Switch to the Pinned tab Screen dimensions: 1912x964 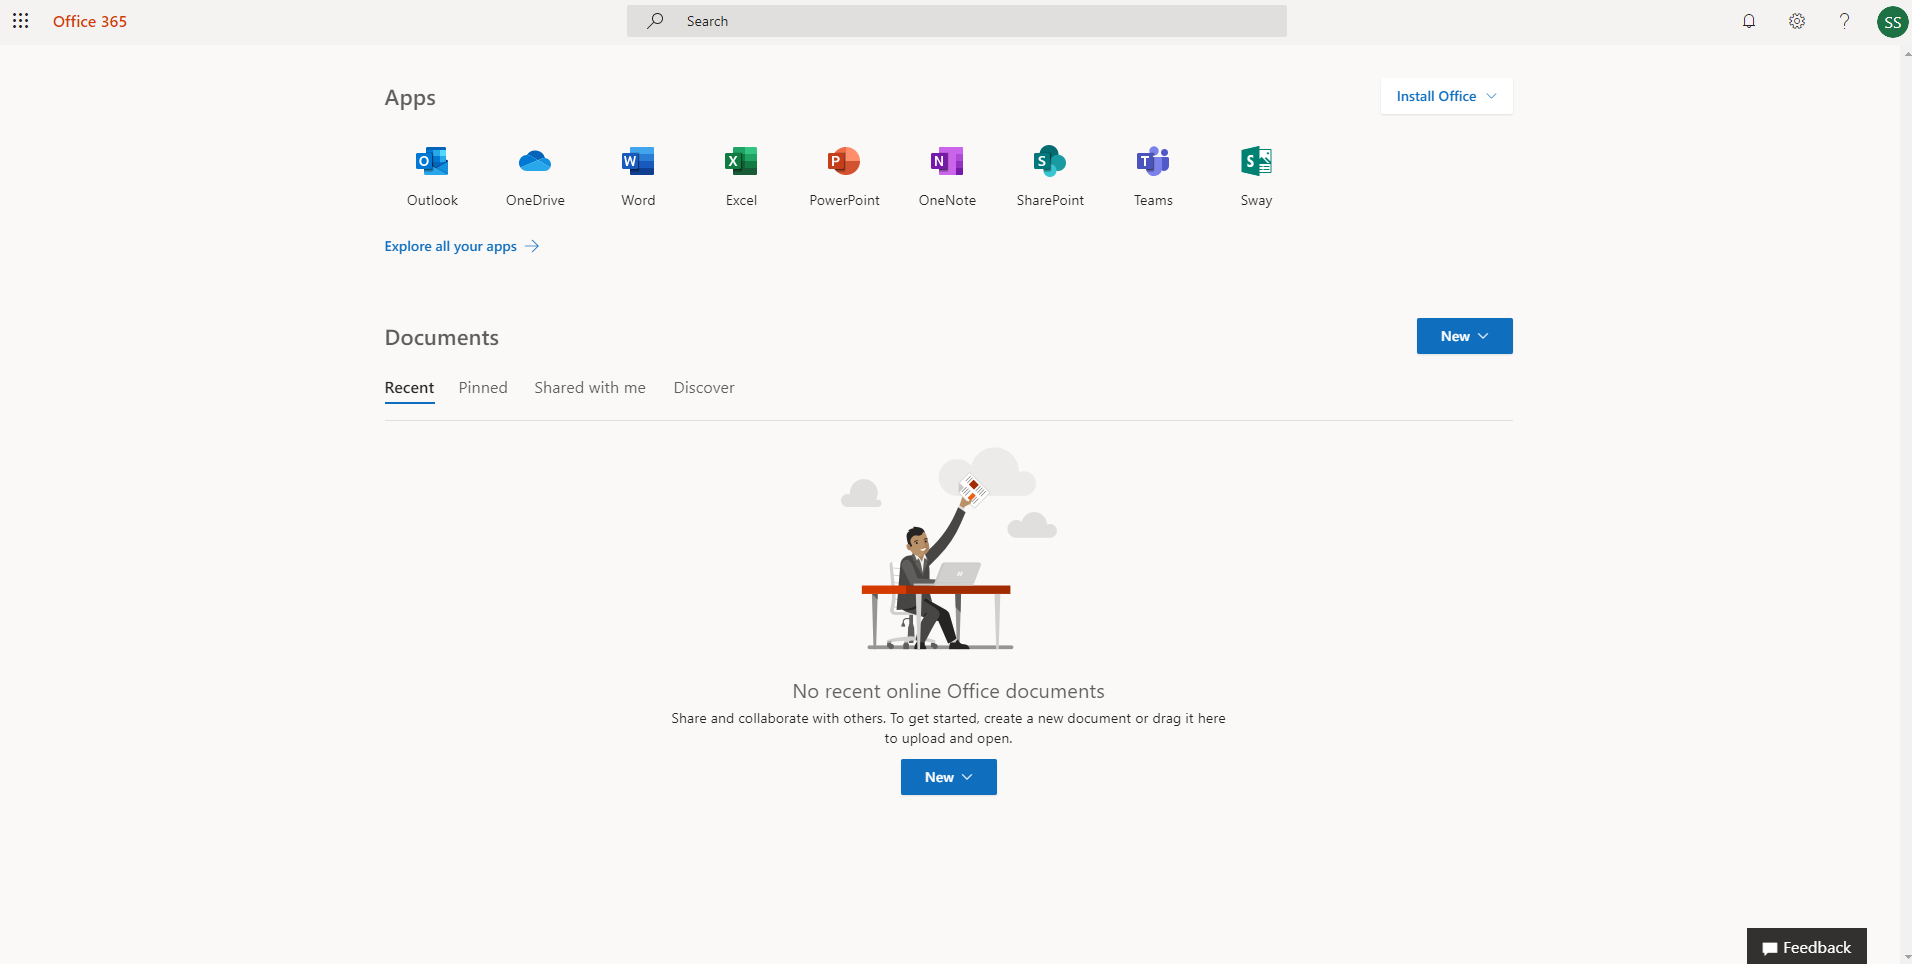tap(483, 388)
